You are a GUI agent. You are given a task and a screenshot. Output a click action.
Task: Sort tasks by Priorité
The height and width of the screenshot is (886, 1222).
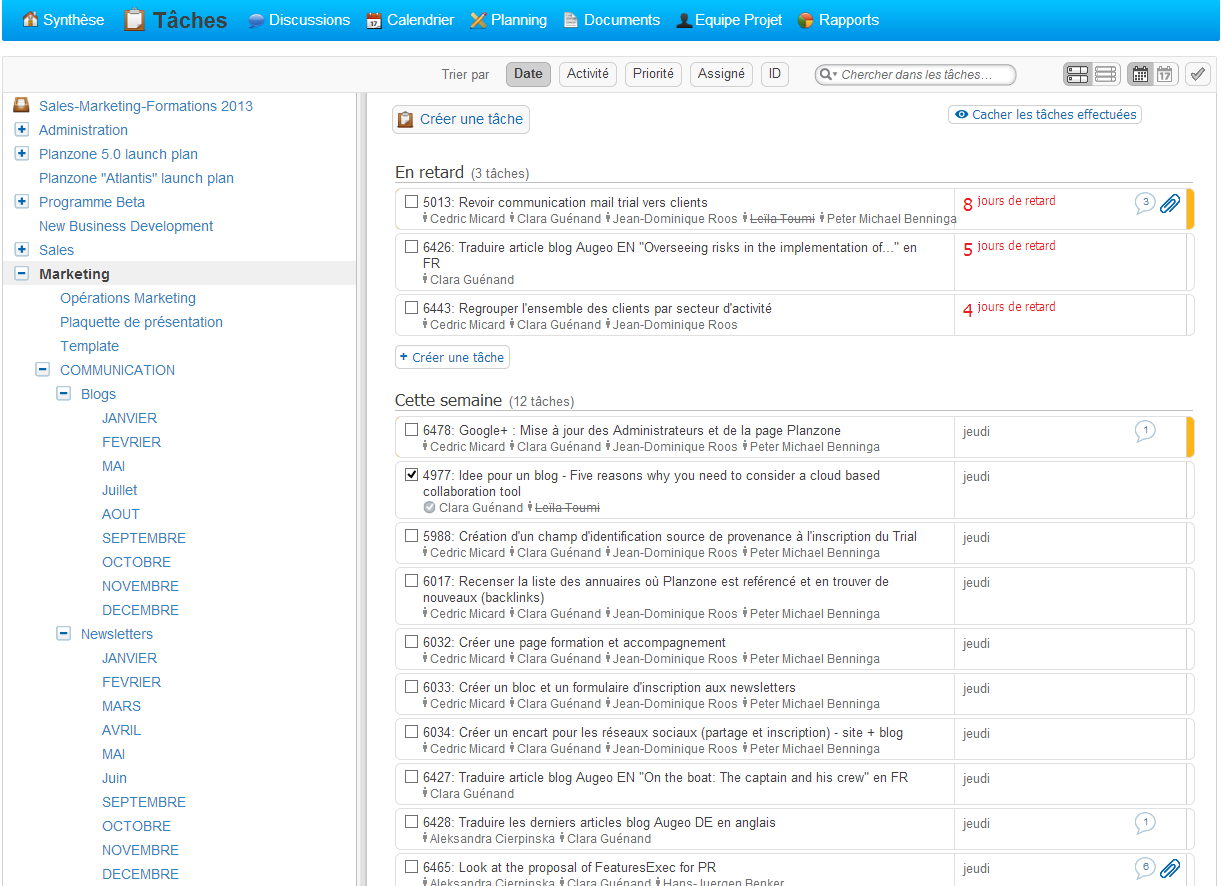pyautogui.click(x=654, y=74)
